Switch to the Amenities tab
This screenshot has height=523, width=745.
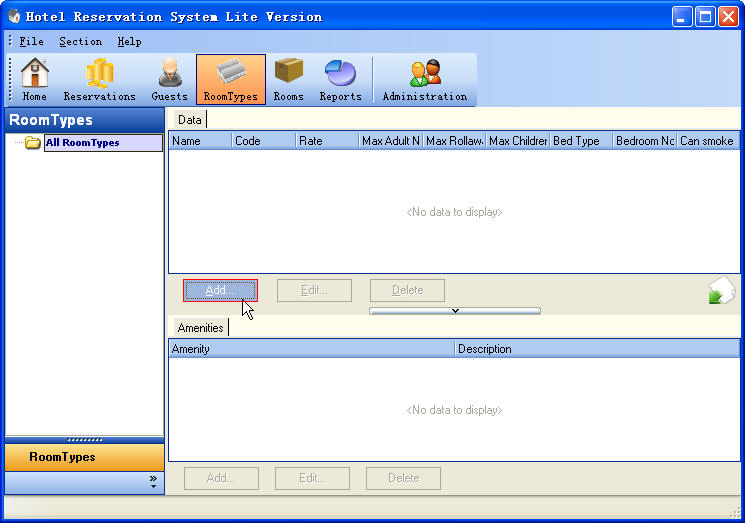[200, 328]
